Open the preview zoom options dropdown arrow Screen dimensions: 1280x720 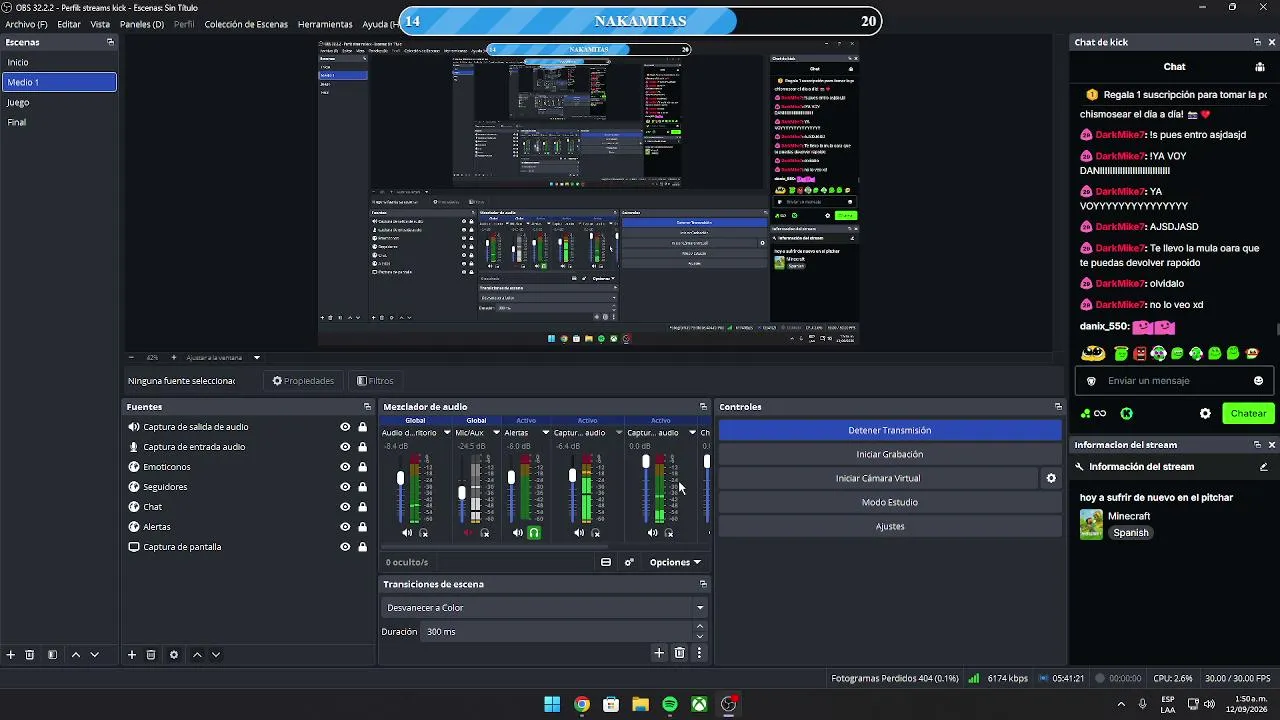[257, 357]
